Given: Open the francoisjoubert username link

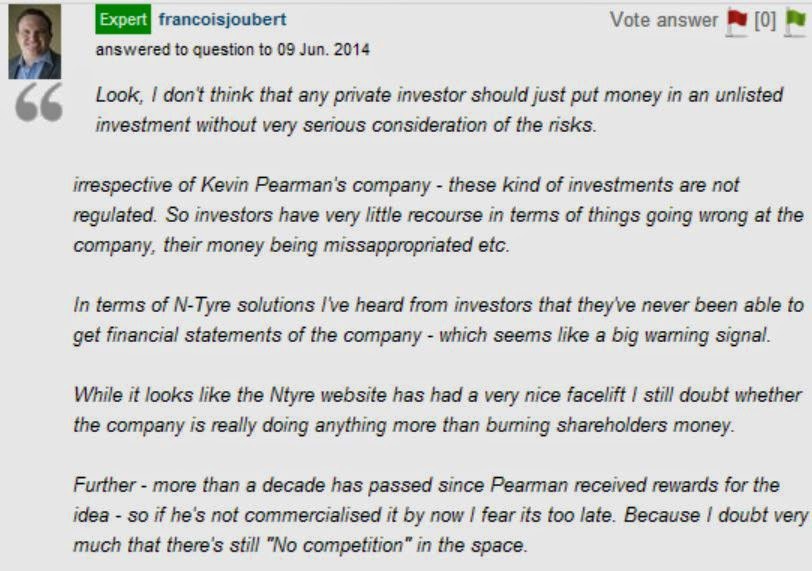Looking at the screenshot, I should (222, 20).
